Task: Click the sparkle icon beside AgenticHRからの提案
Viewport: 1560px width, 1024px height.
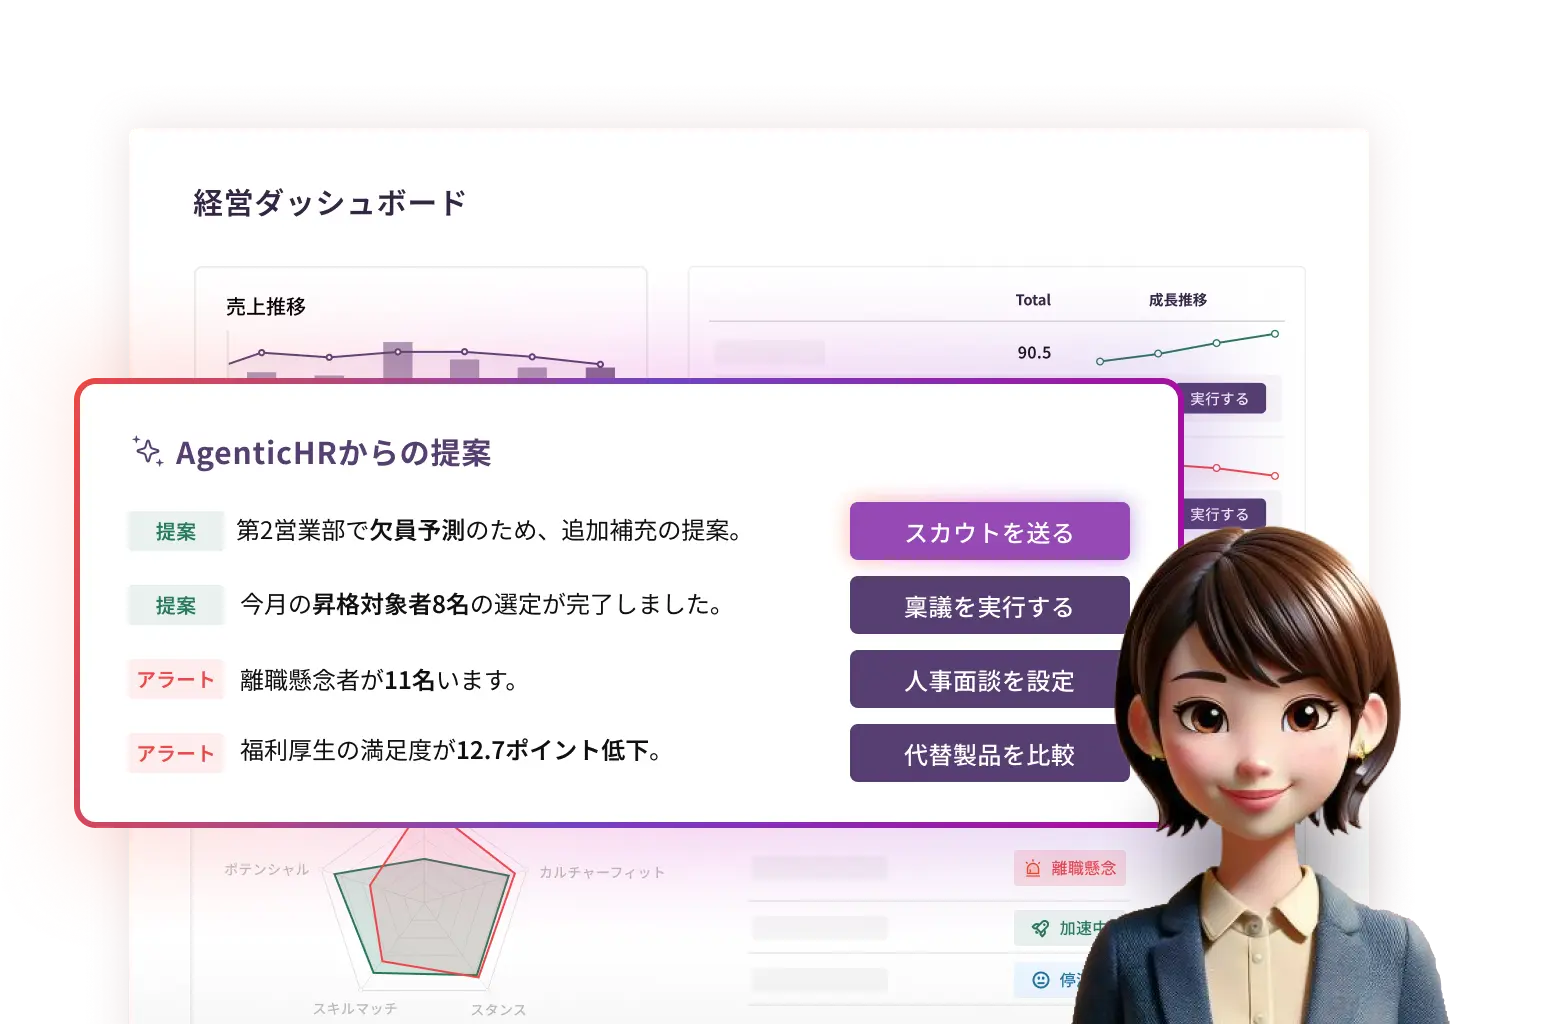Action: point(148,451)
